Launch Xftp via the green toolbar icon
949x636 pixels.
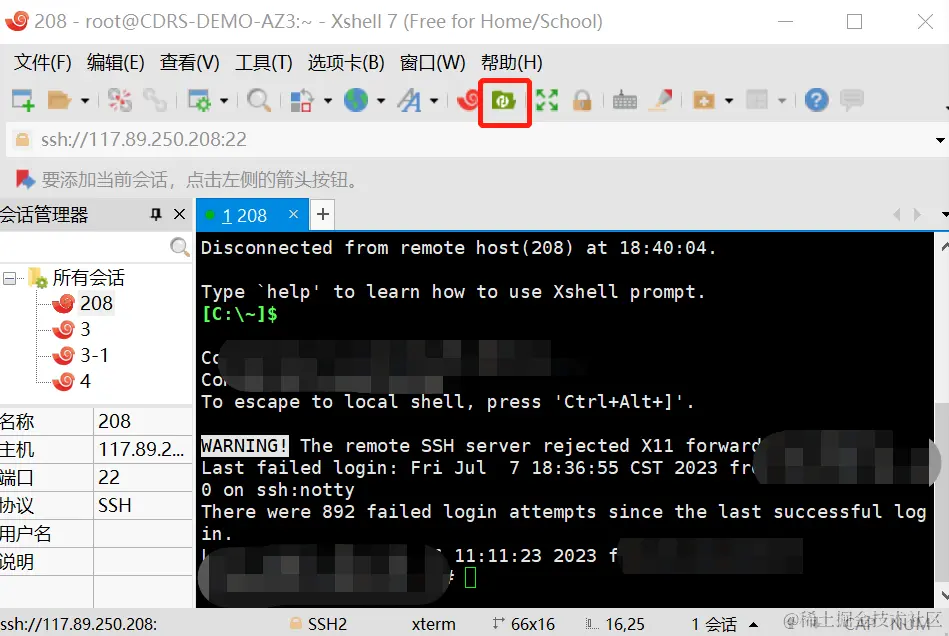pyautogui.click(x=504, y=100)
